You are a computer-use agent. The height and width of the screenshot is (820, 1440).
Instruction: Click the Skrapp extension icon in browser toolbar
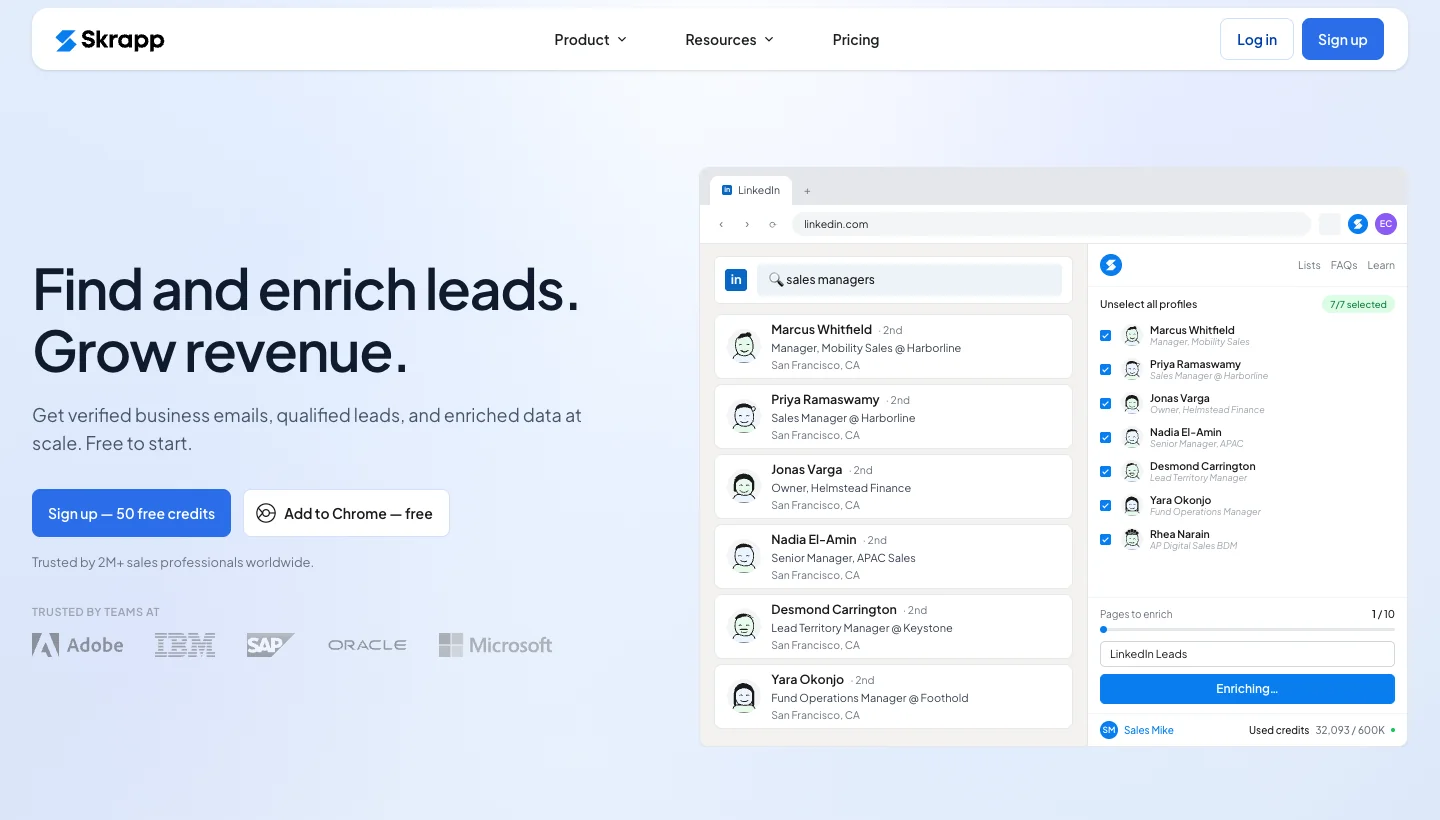tap(1357, 224)
